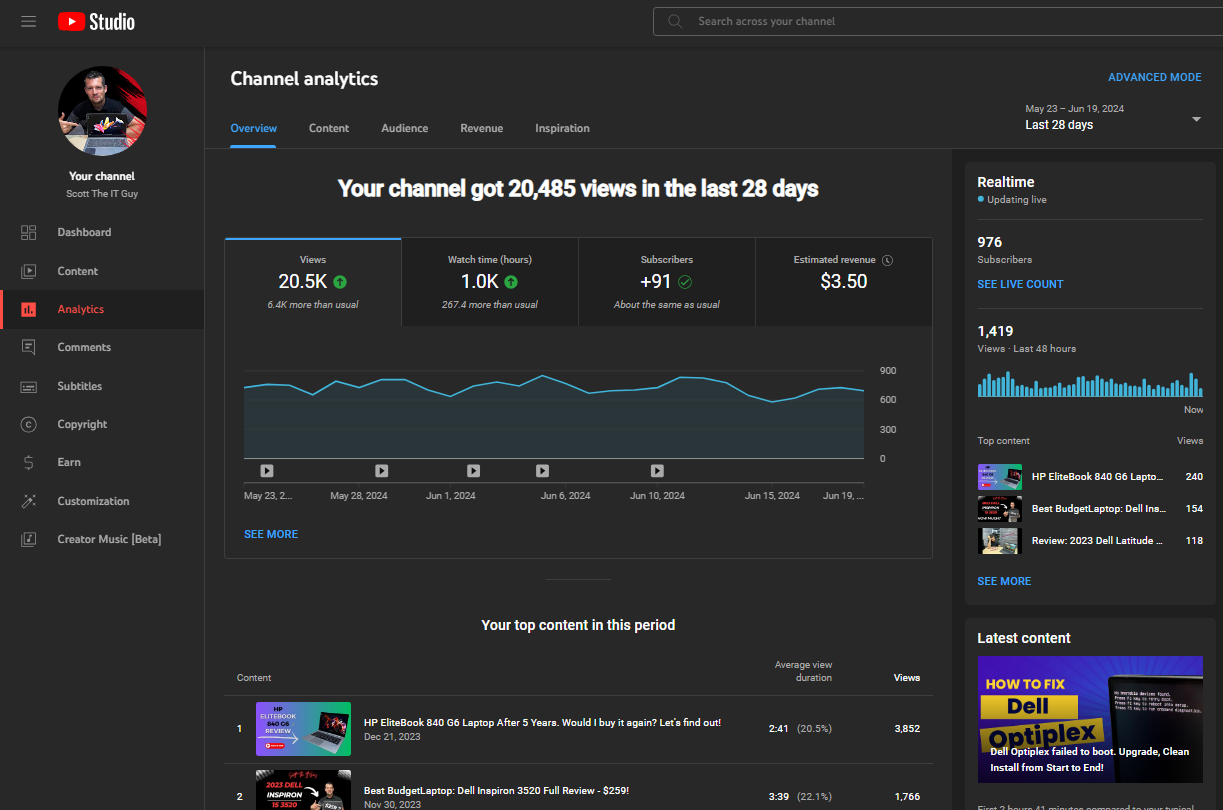Click the Creator Music icon
The height and width of the screenshot is (810, 1223).
pyautogui.click(x=29, y=539)
